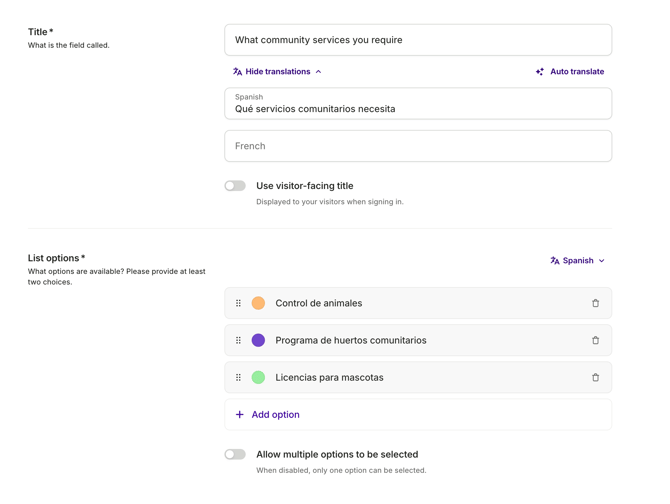
Task: Click the What is the field called text
Action: point(69,45)
